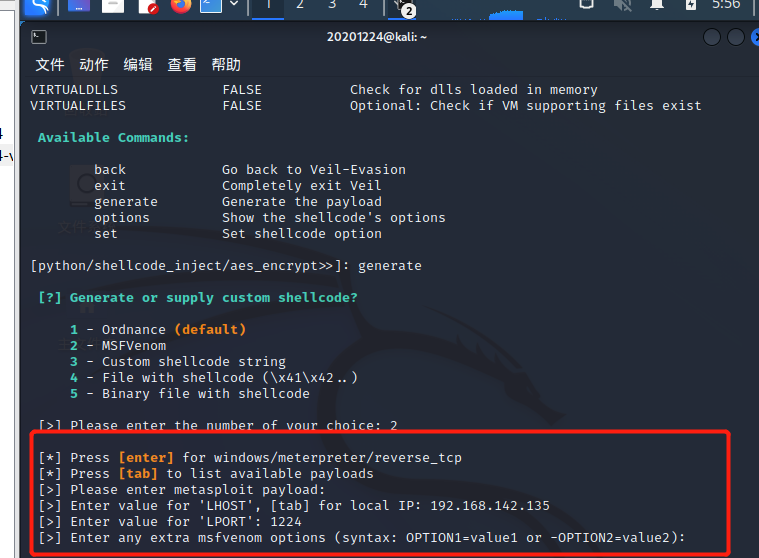Open the 编辑 menu
Image resolution: width=759 pixels, height=558 pixels.
138,64
